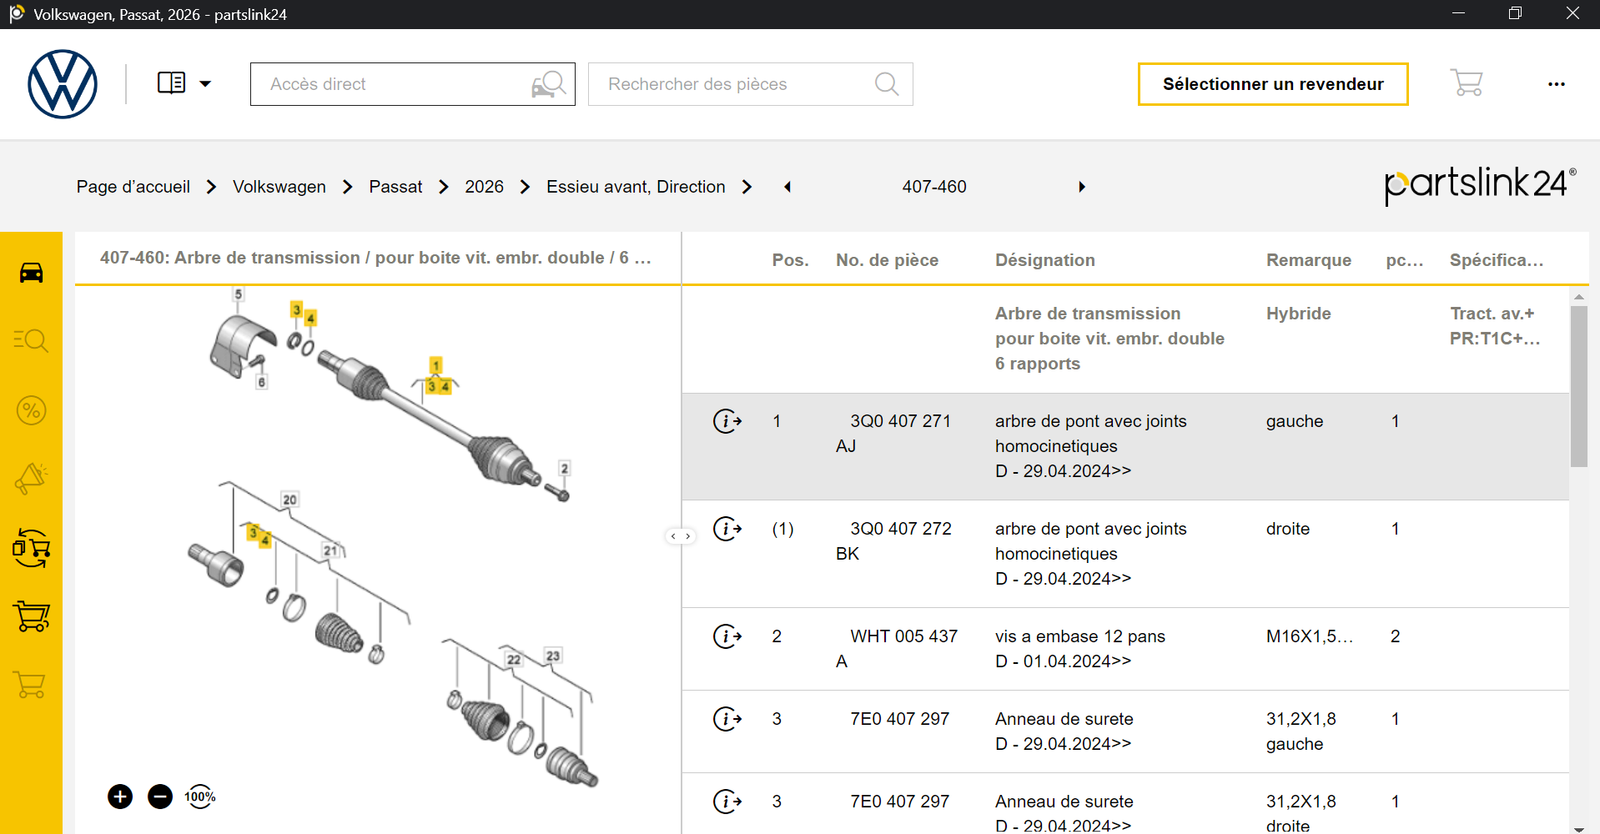
Task: Go to next illustration arrow
Action: click(1082, 187)
